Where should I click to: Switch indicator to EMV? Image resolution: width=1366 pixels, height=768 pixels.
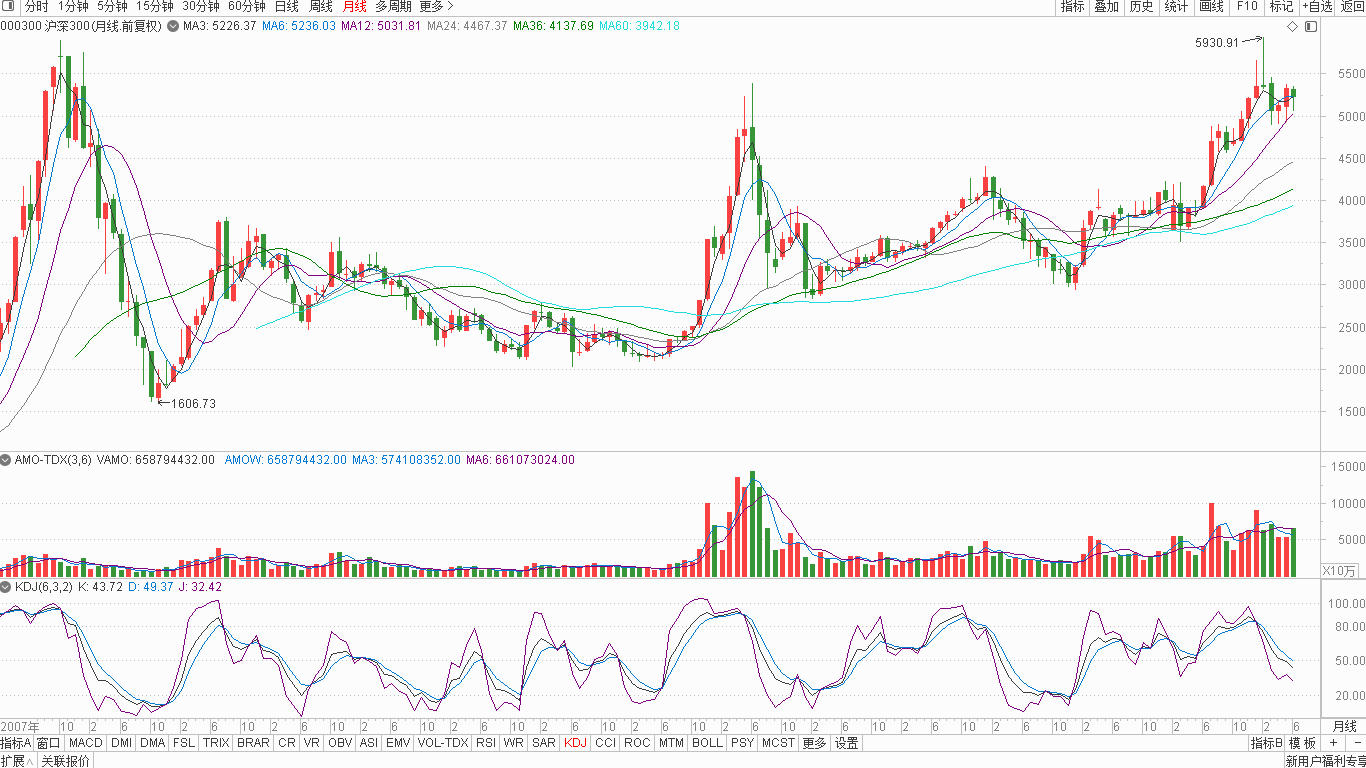tap(398, 743)
